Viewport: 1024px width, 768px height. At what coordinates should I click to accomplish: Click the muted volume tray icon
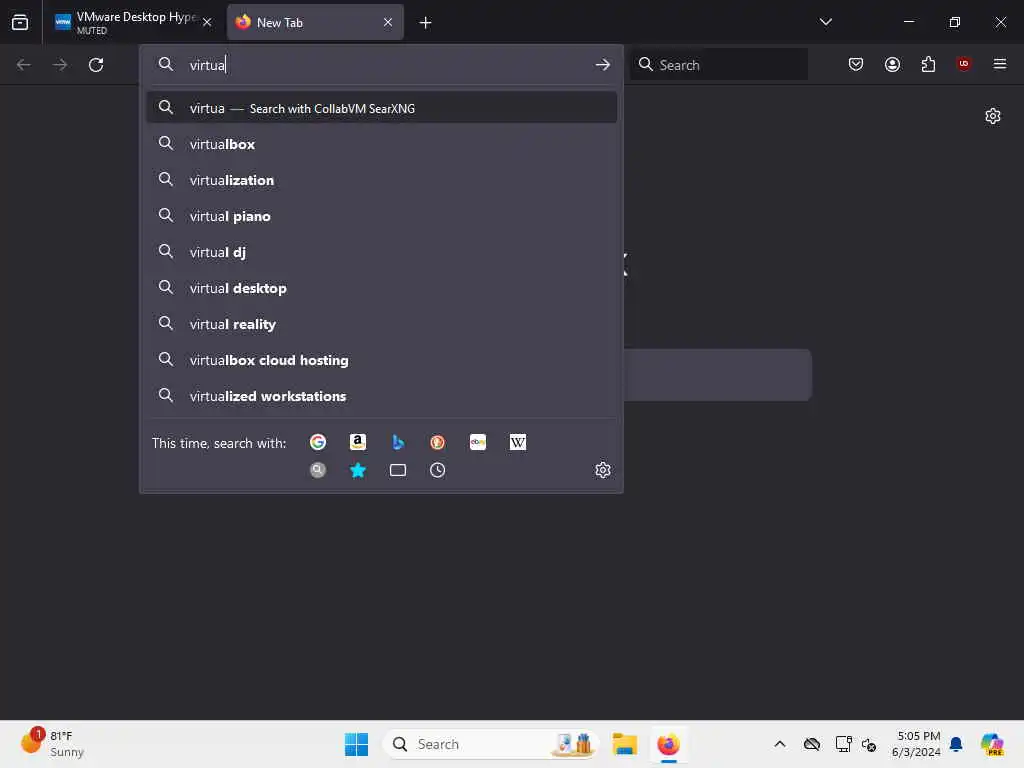point(869,744)
